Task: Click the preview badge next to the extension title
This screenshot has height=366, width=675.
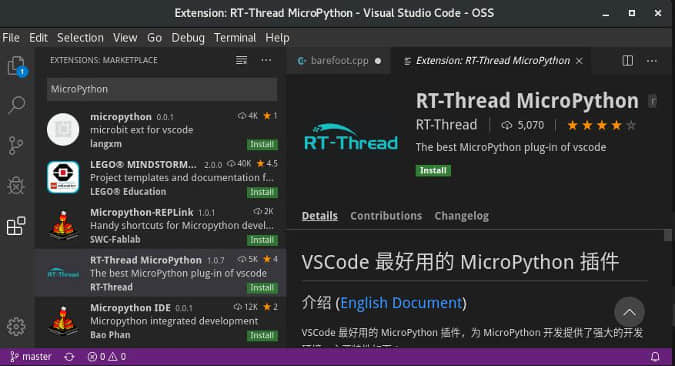Action: 653,101
